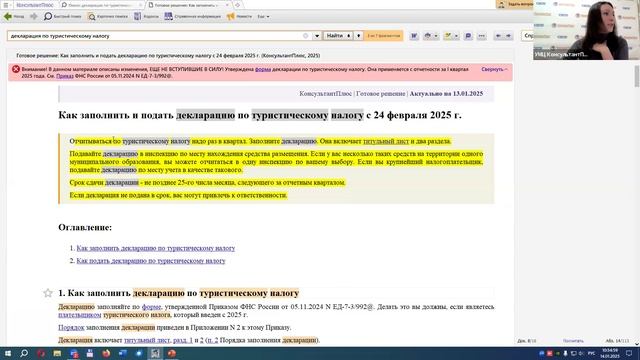The height and width of the screenshot is (360, 640).
Task: Clear the search field with the x icon
Action: (x=306, y=36)
